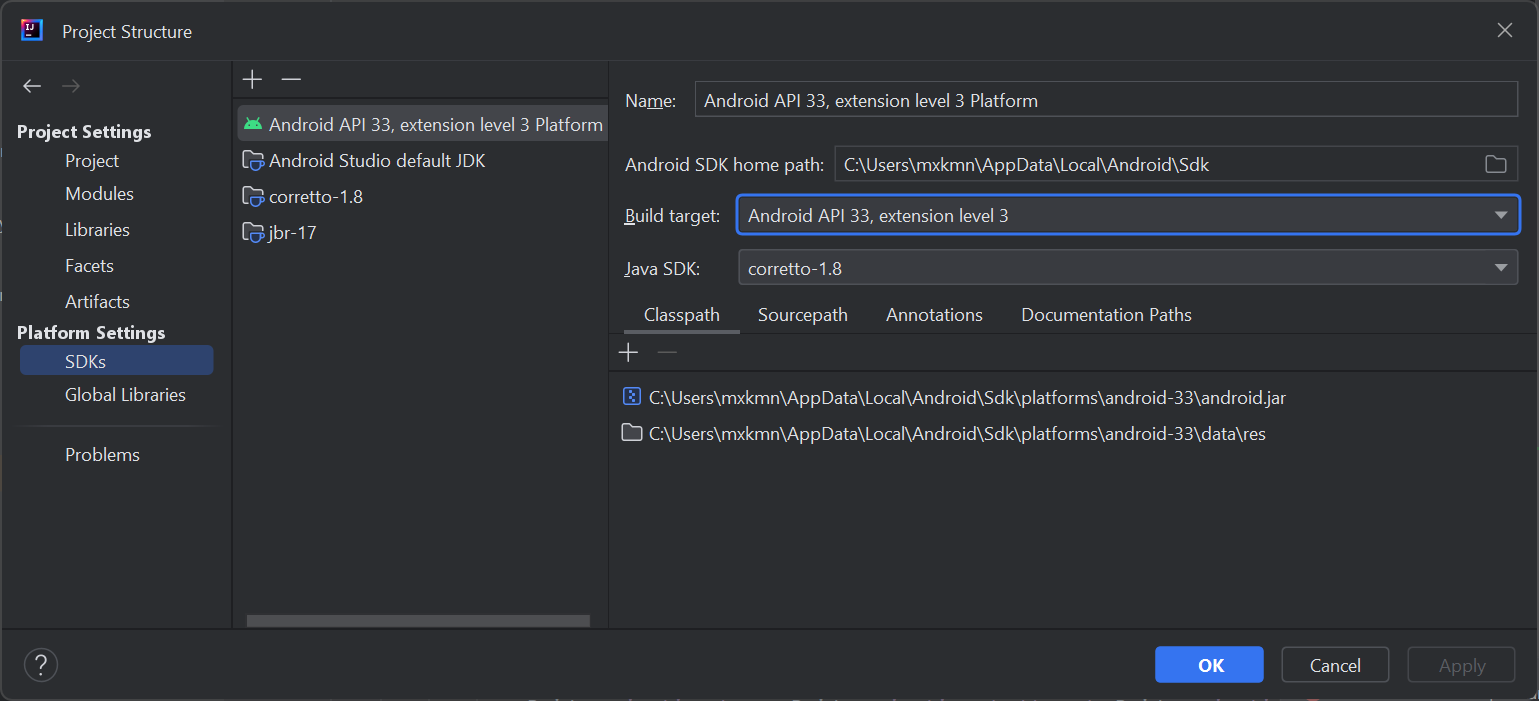
Task: Click the SDK list horizontal scrollbar
Action: [418, 621]
